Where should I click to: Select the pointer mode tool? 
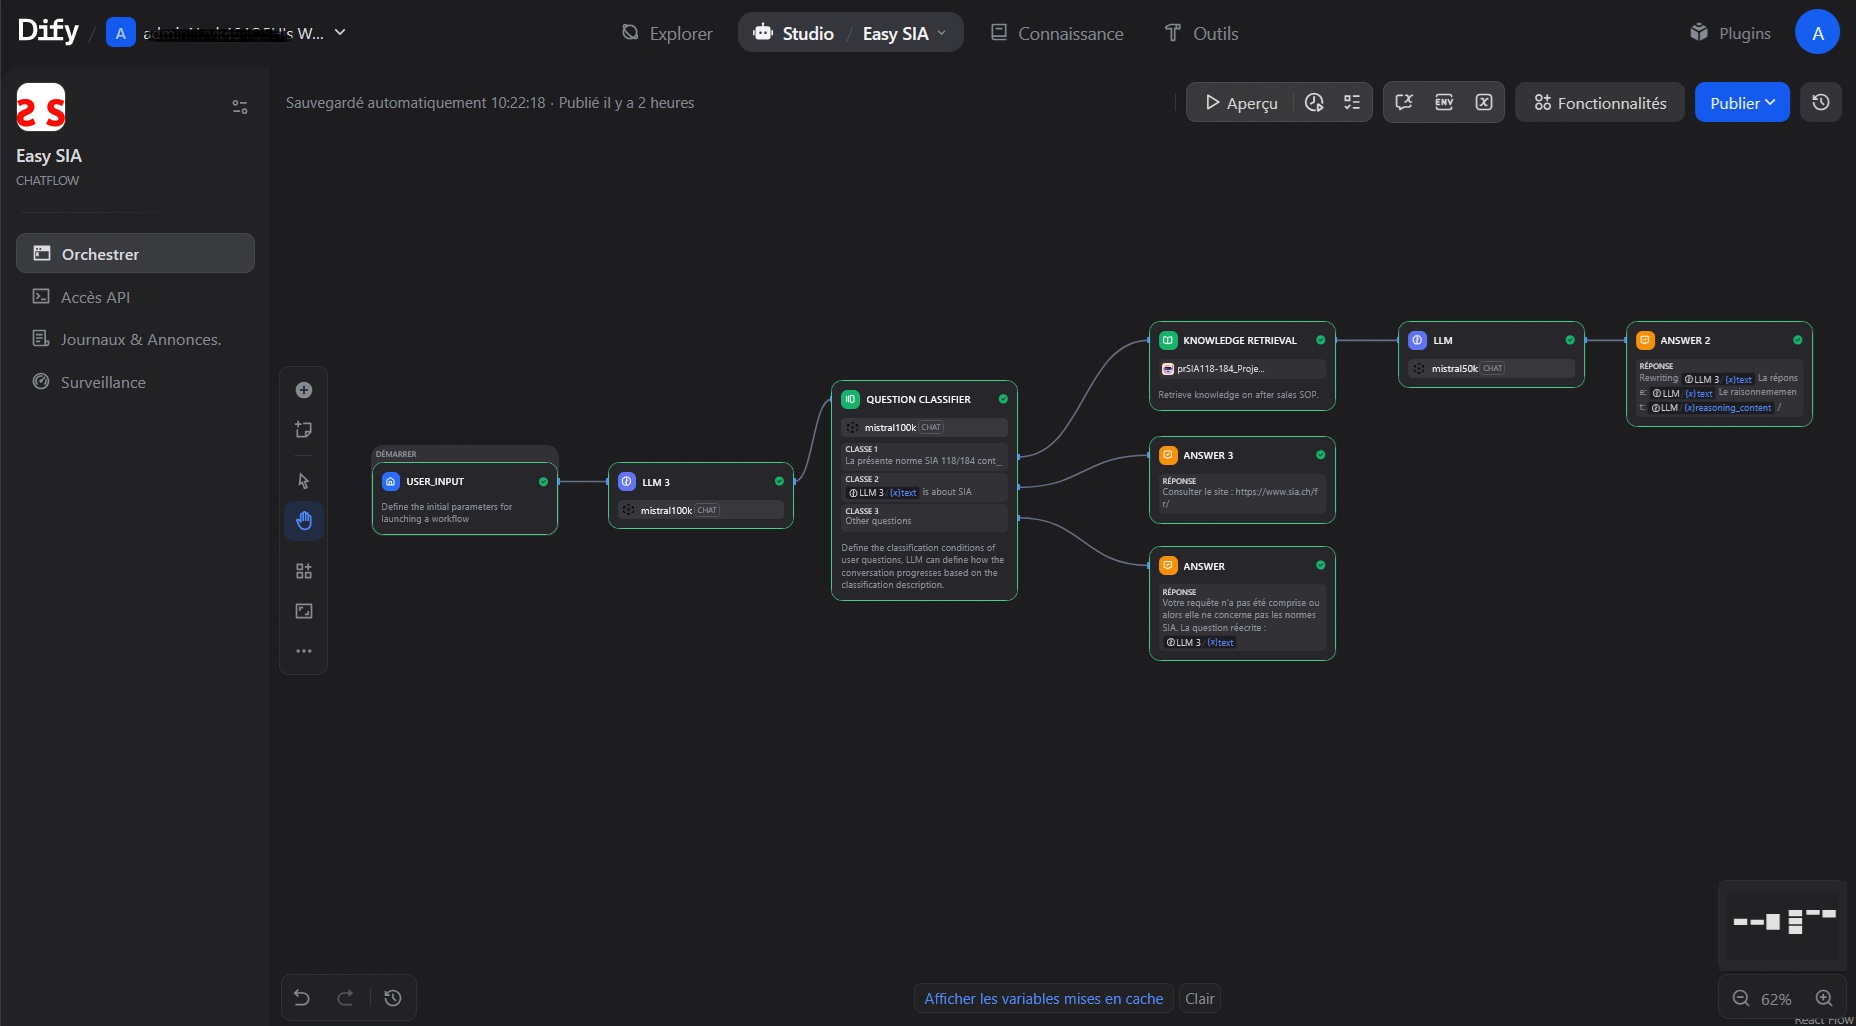point(304,481)
